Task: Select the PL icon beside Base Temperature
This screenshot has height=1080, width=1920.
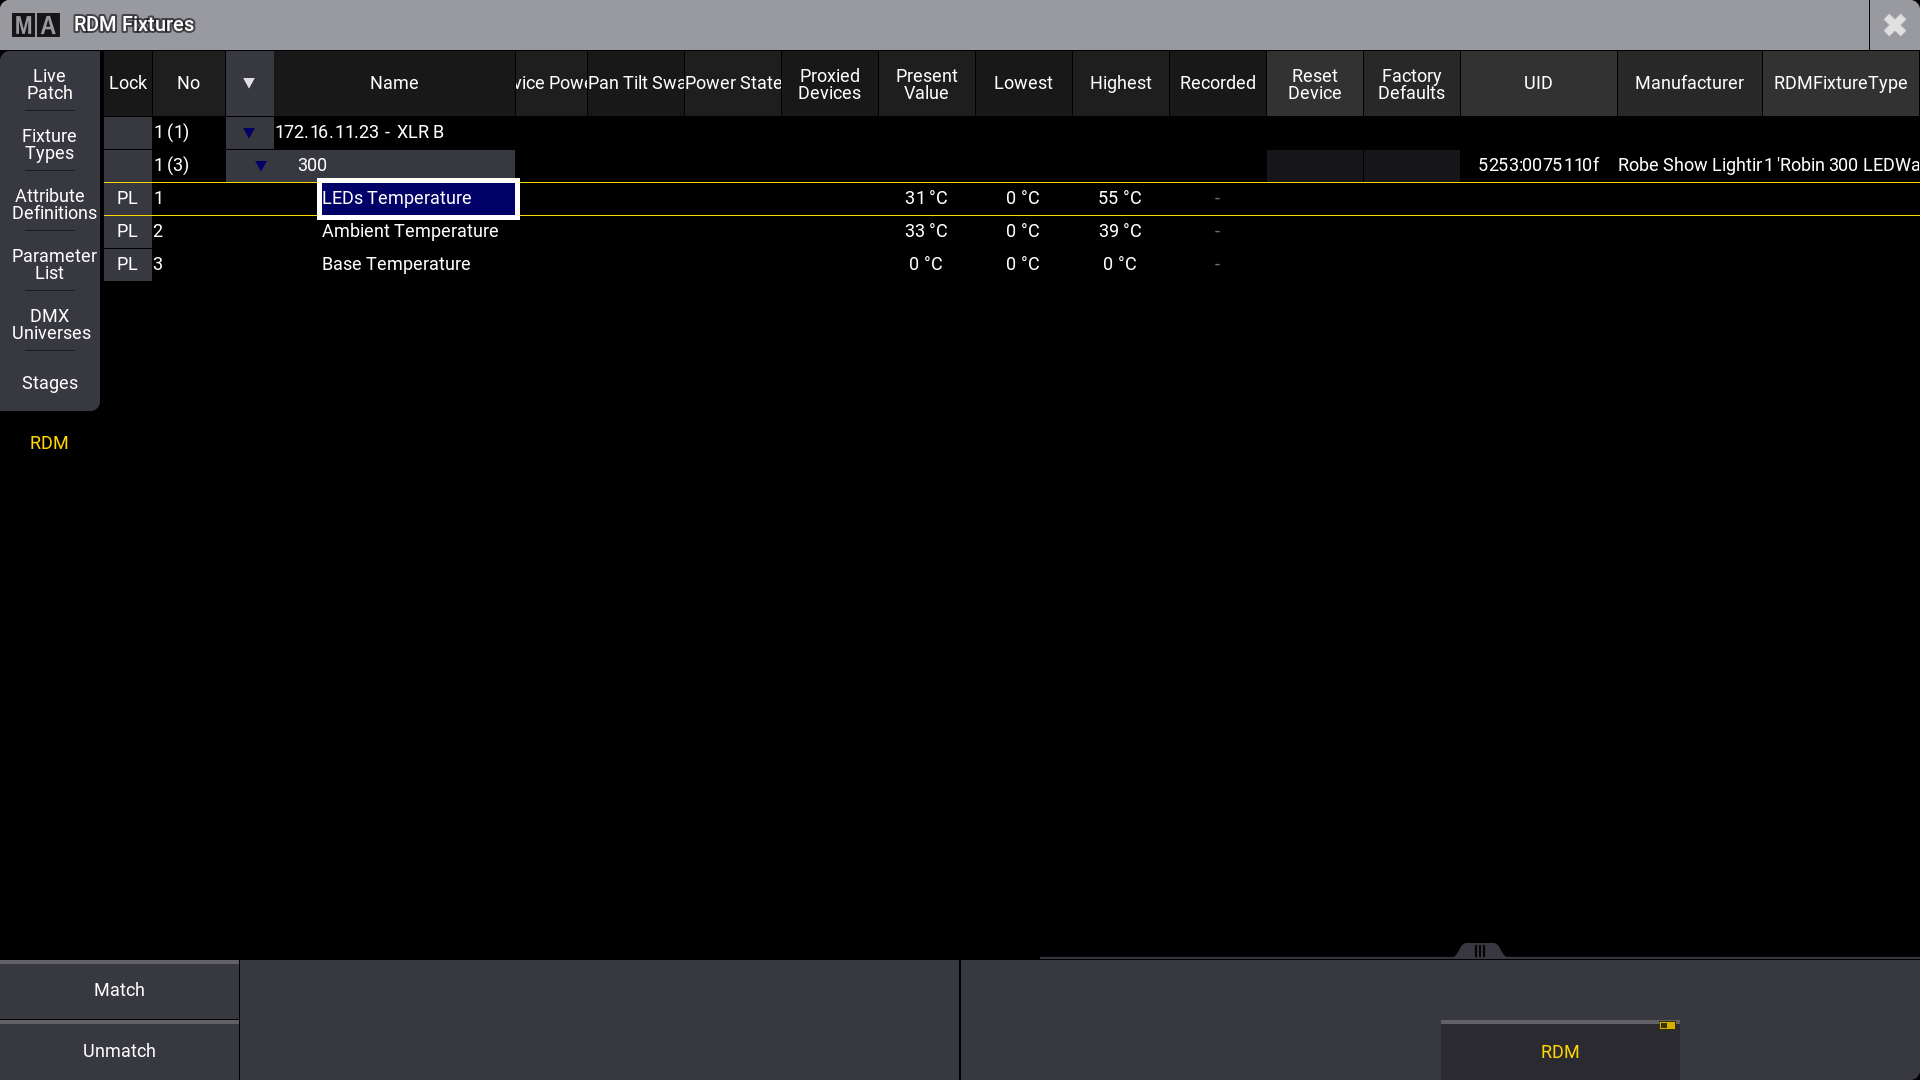Action: click(127, 264)
